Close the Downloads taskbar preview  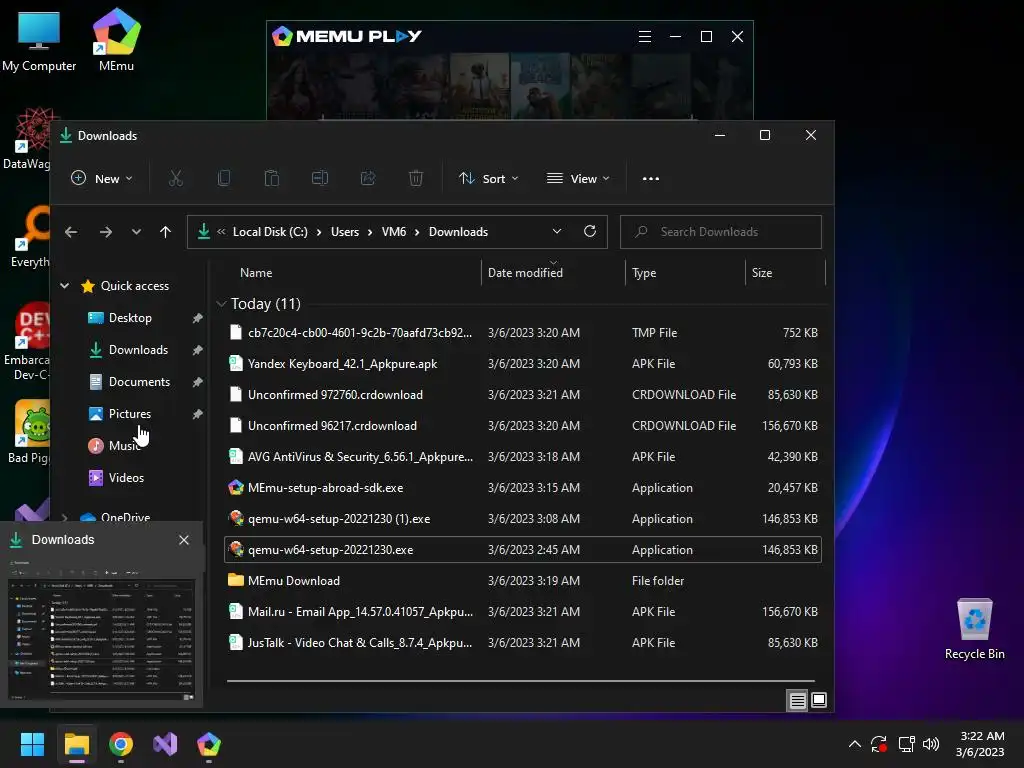(184, 540)
